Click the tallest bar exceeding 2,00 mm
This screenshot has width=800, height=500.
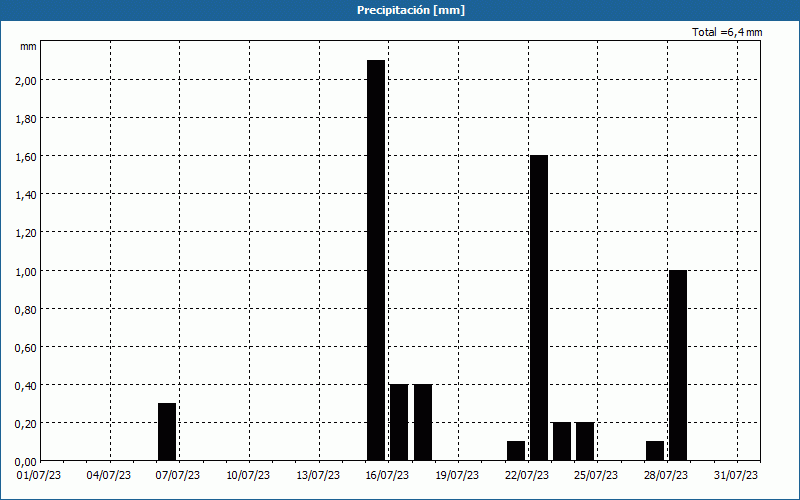[376, 260]
